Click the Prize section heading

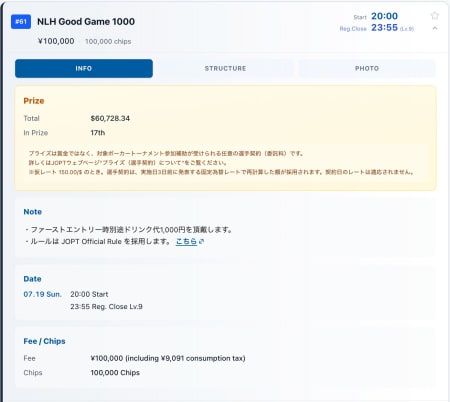[x=34, y=101]
